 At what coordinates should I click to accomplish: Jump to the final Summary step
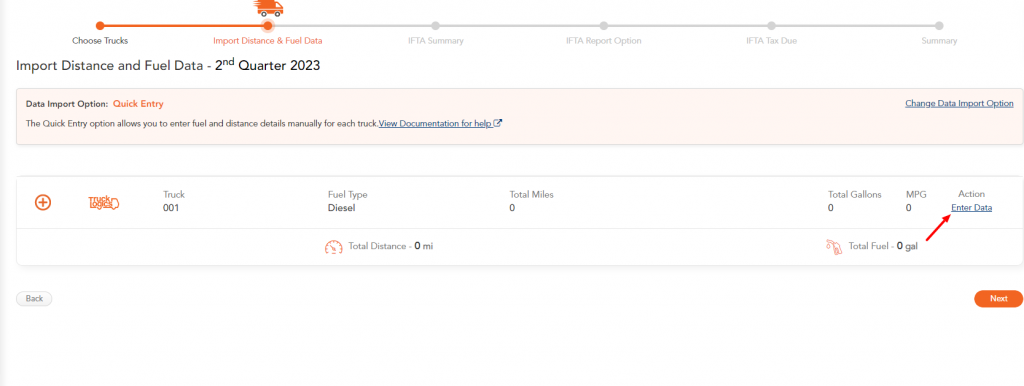click(x=939, y=40)
